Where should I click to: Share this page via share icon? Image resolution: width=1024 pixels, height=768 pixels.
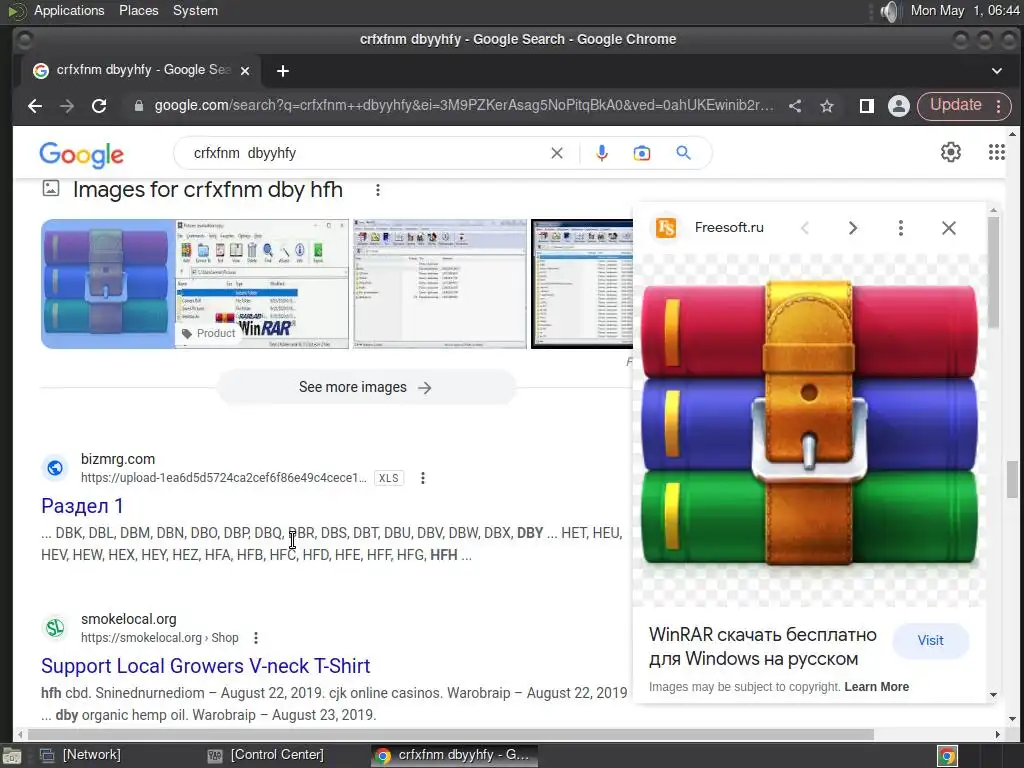coord(795,106)
